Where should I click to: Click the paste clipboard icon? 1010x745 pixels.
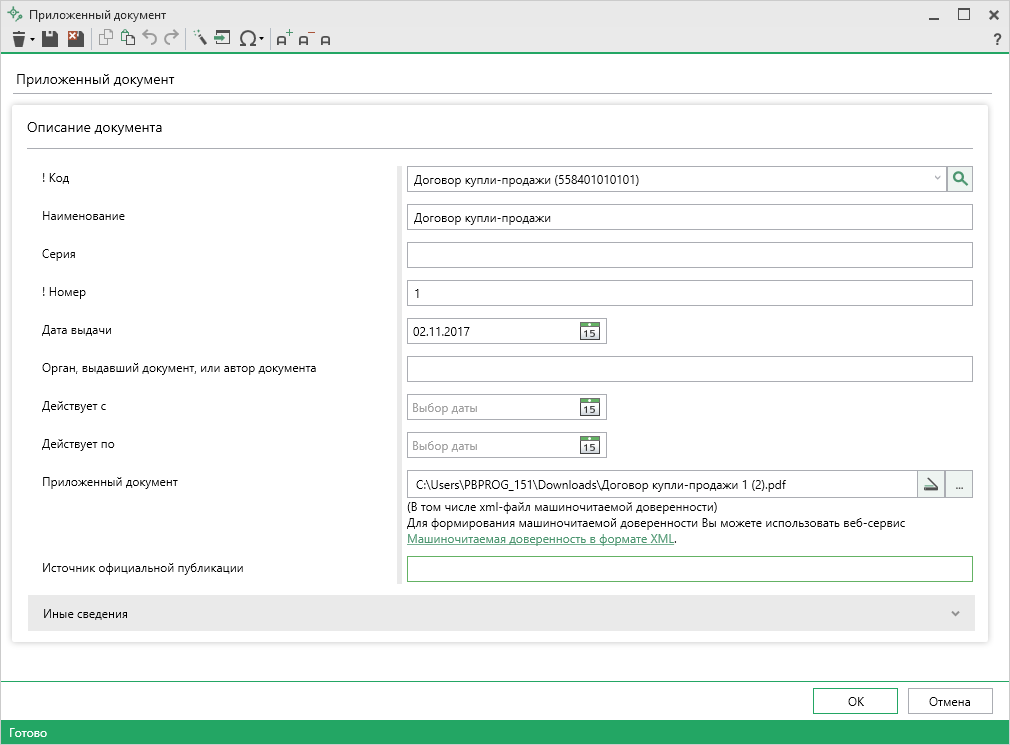[x=127, y=39]
